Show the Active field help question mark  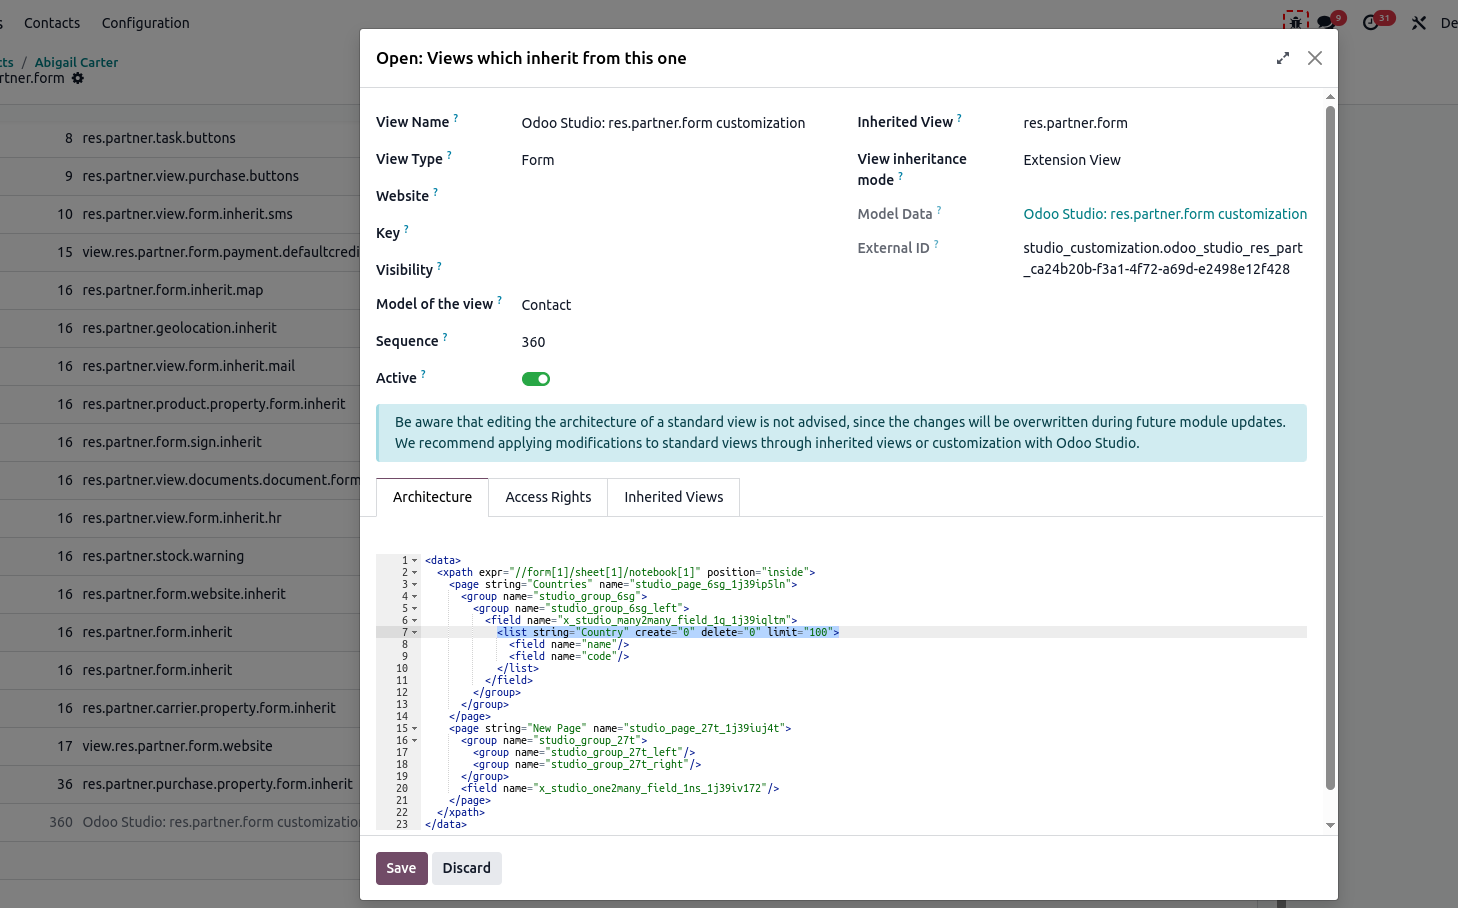(x=423, y=374)
